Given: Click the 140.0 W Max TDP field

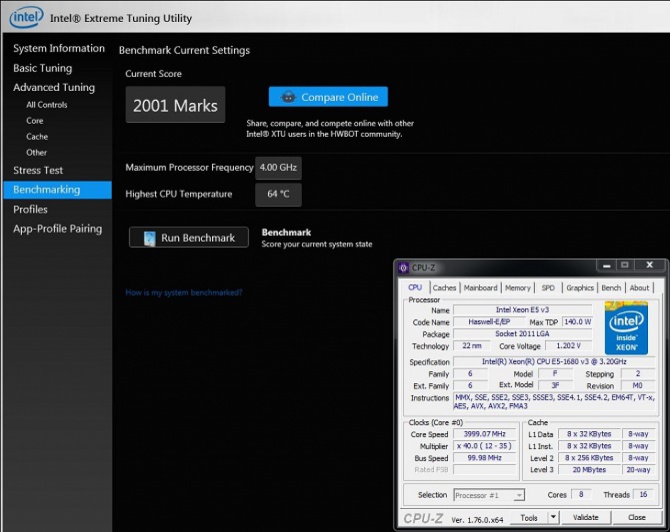Looking at the screenshot, I should [577, 322].
